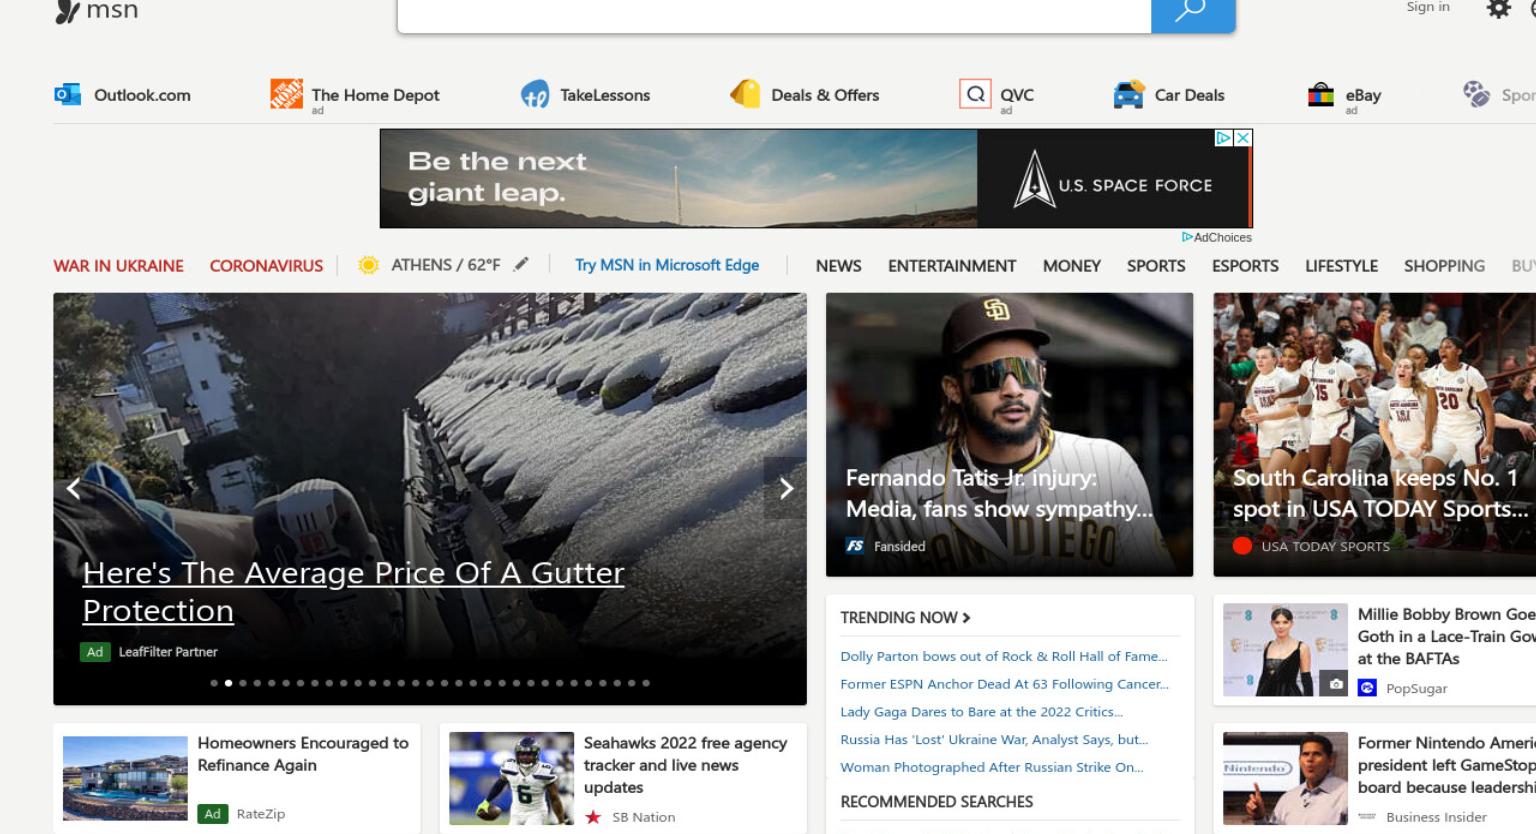Edit location with the pencil icon

point(521,264)
